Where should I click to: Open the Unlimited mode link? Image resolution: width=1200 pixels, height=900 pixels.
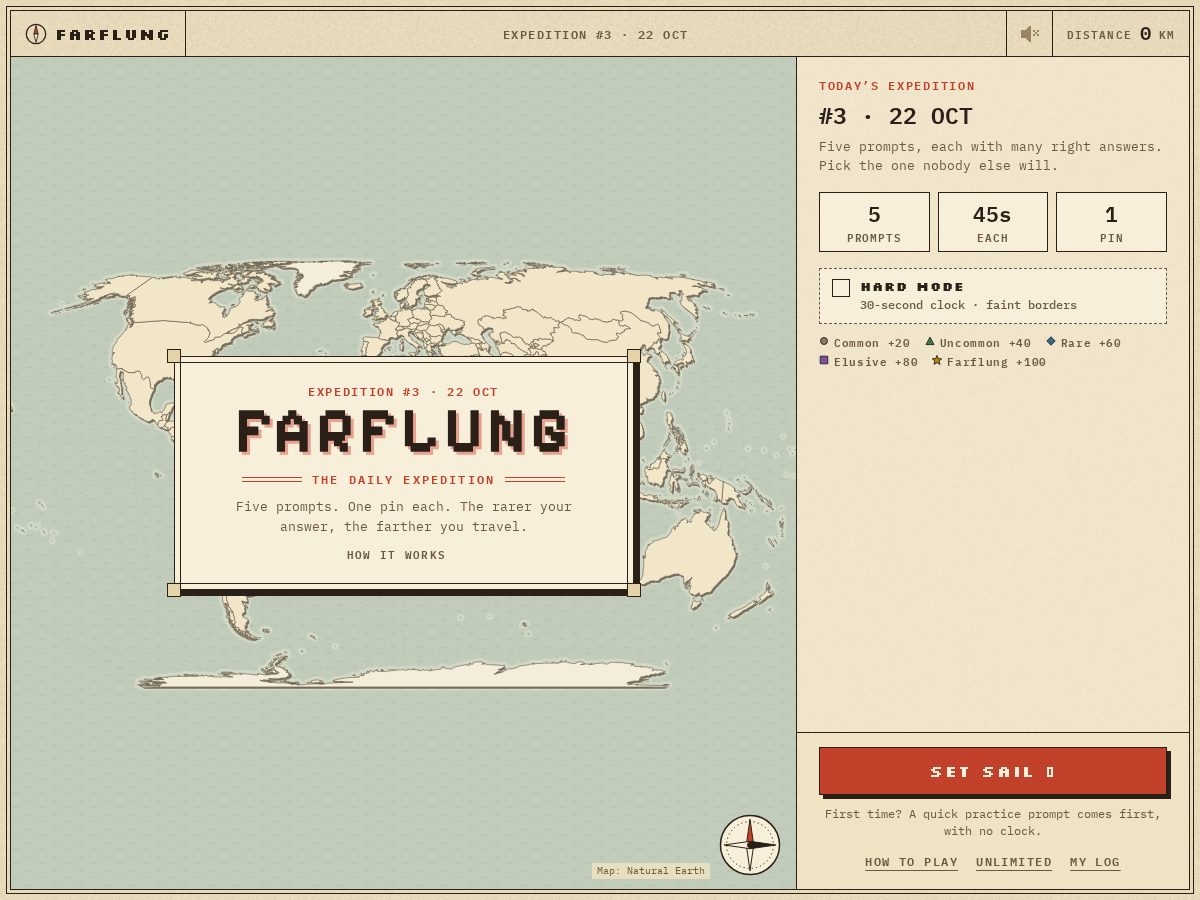[x=1014, y=862]
